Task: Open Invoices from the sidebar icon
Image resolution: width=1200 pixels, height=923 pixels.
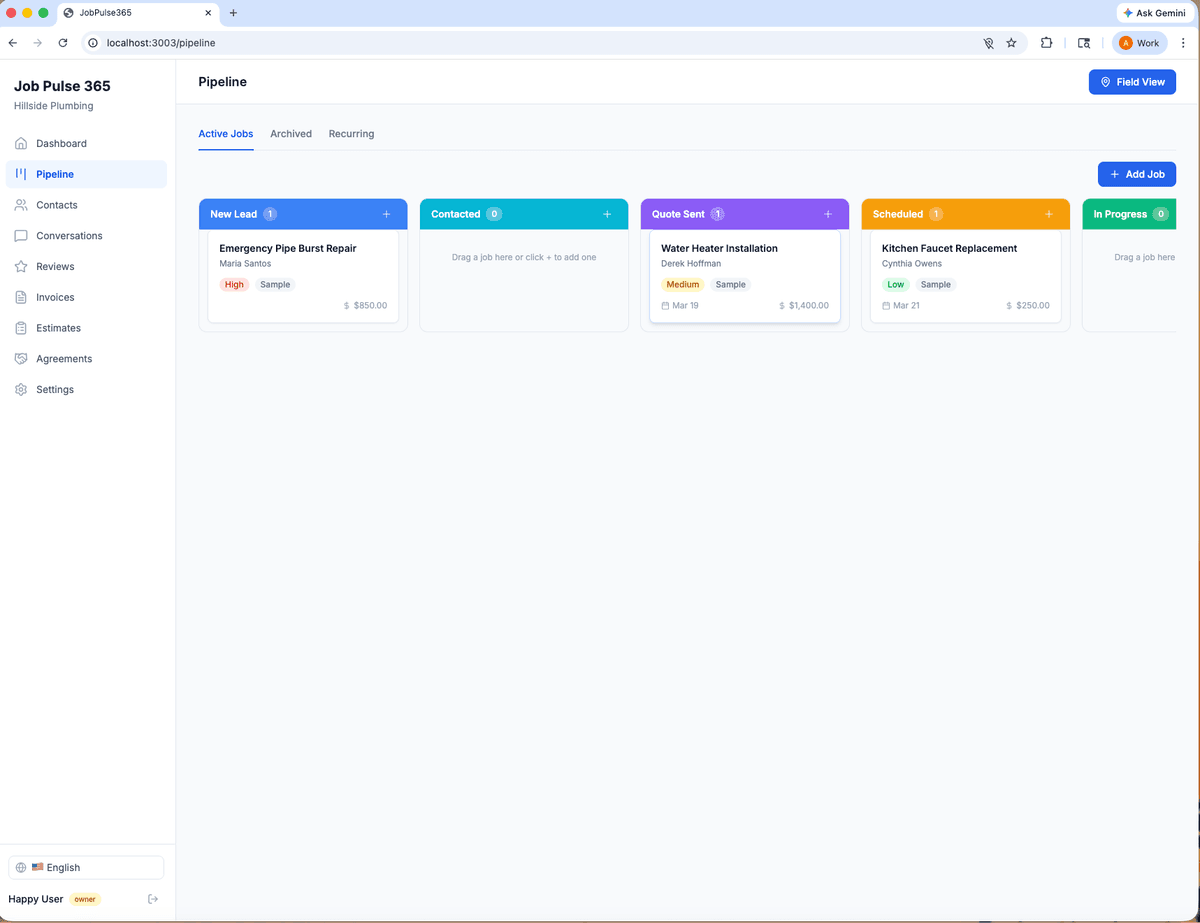Action: coord(20,297)
